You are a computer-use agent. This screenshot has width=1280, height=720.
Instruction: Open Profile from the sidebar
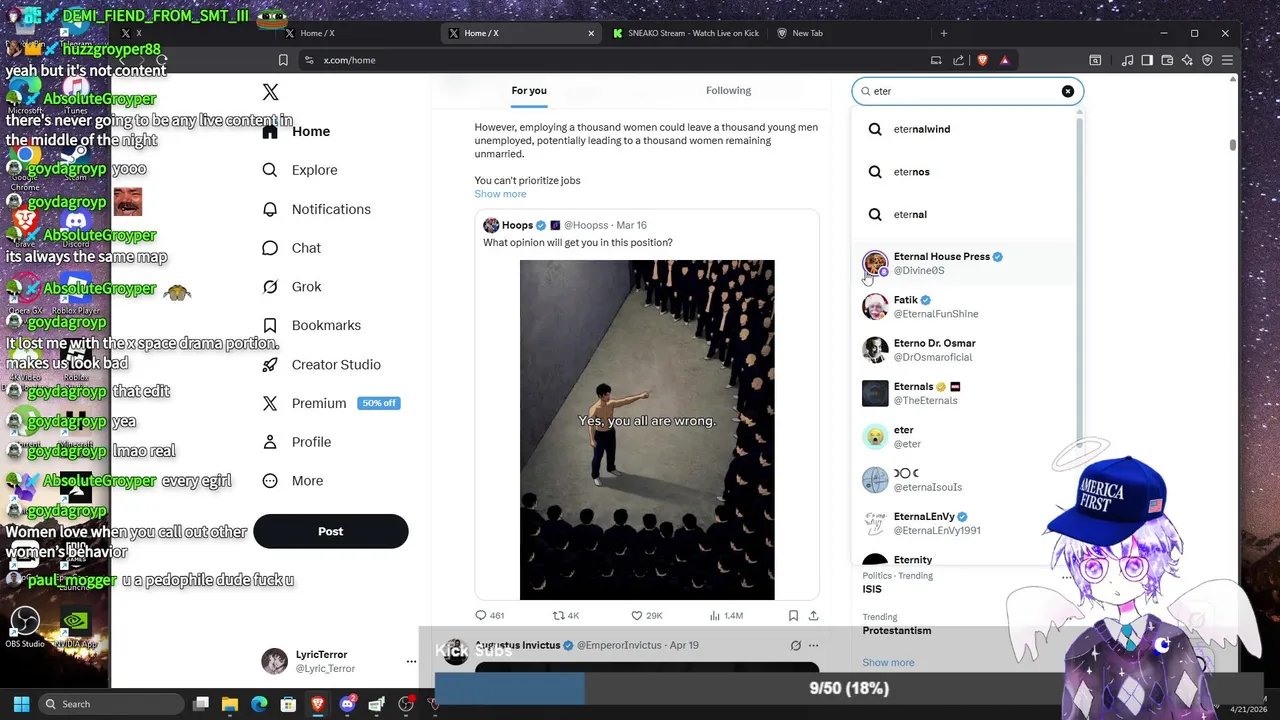(297, 442)
